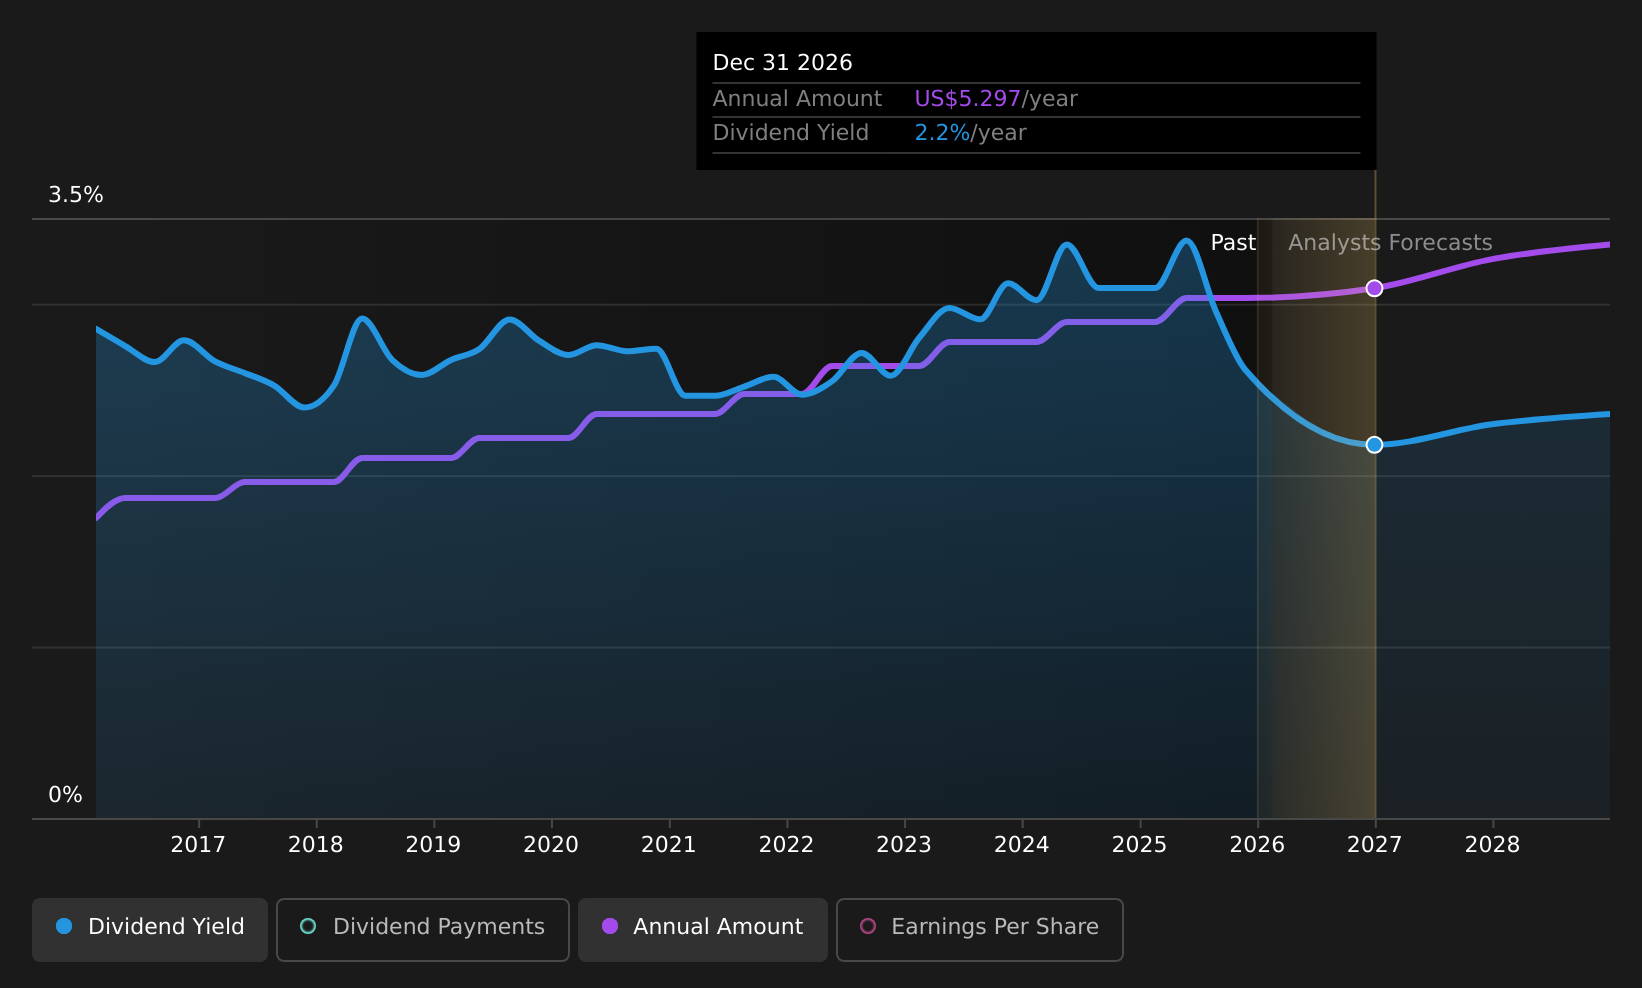
Task: Click the 2024 x-axis label
Action: 1022,845
